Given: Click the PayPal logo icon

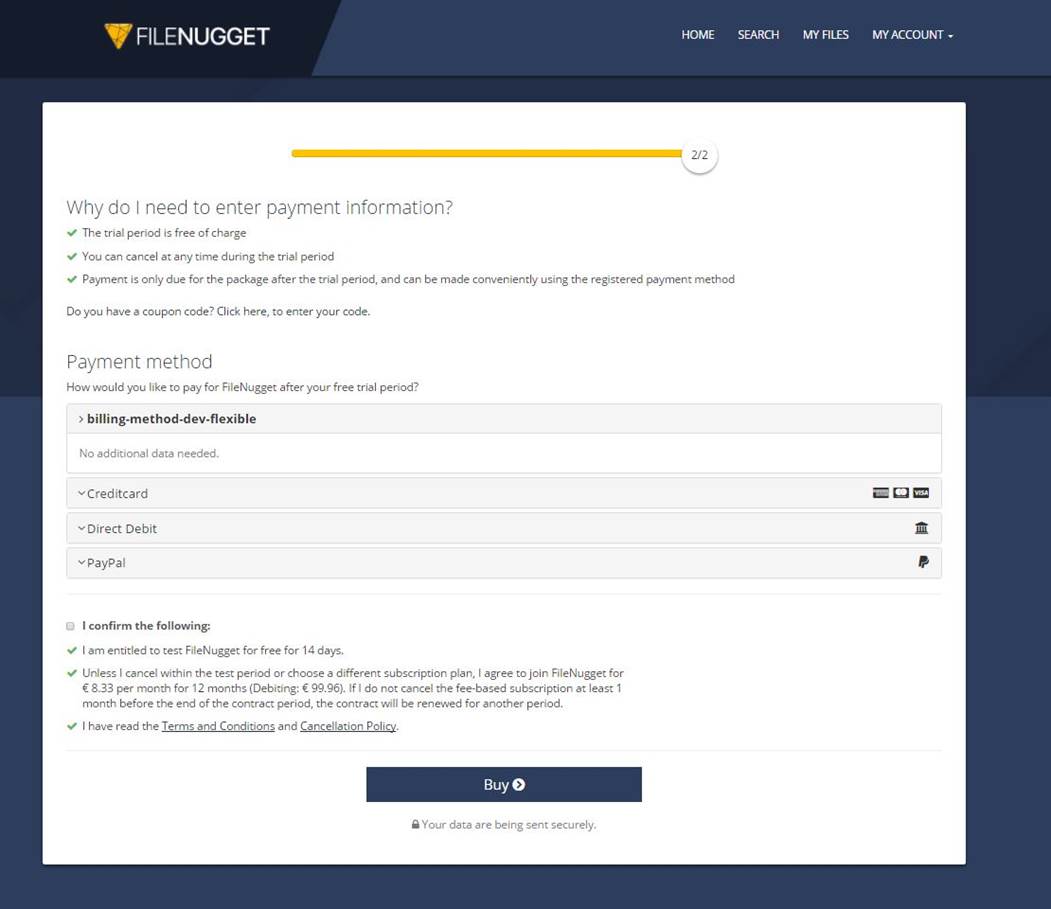Looking at the screenshot, I should click(923, 562).
